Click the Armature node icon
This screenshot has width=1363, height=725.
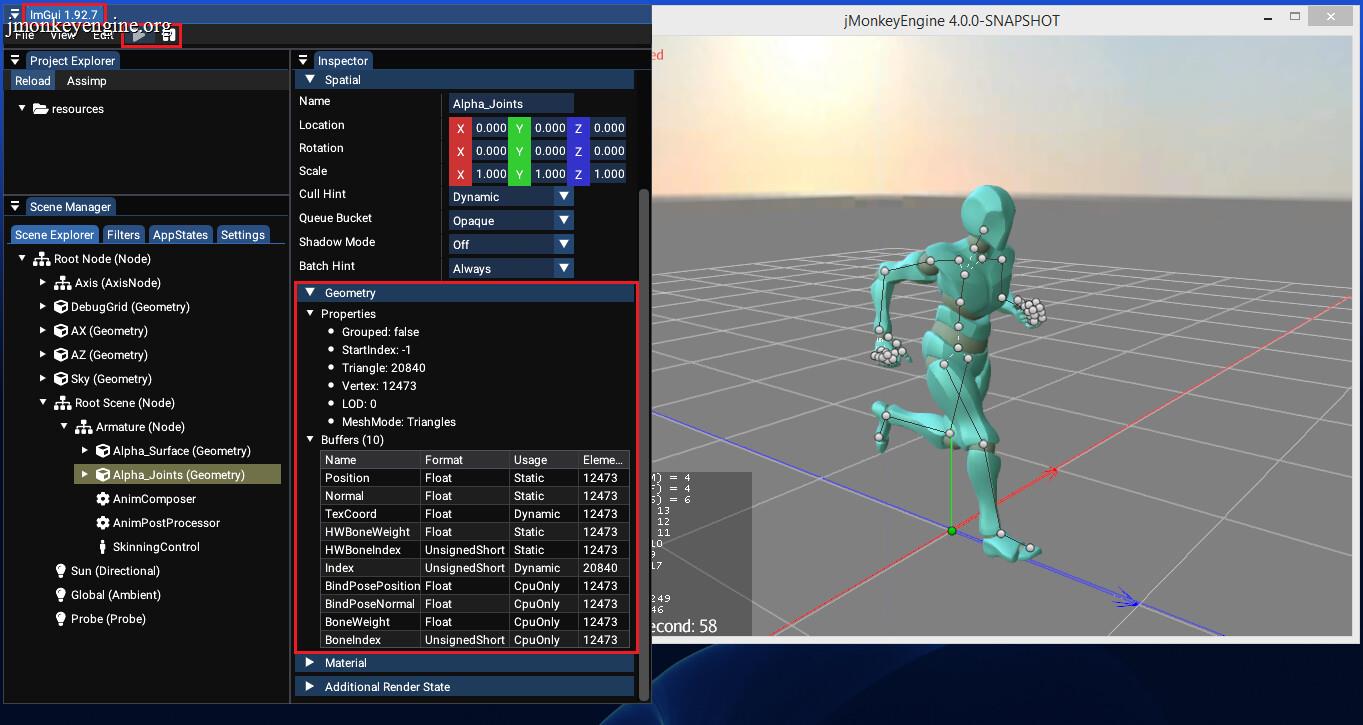[x=83, y=427]
